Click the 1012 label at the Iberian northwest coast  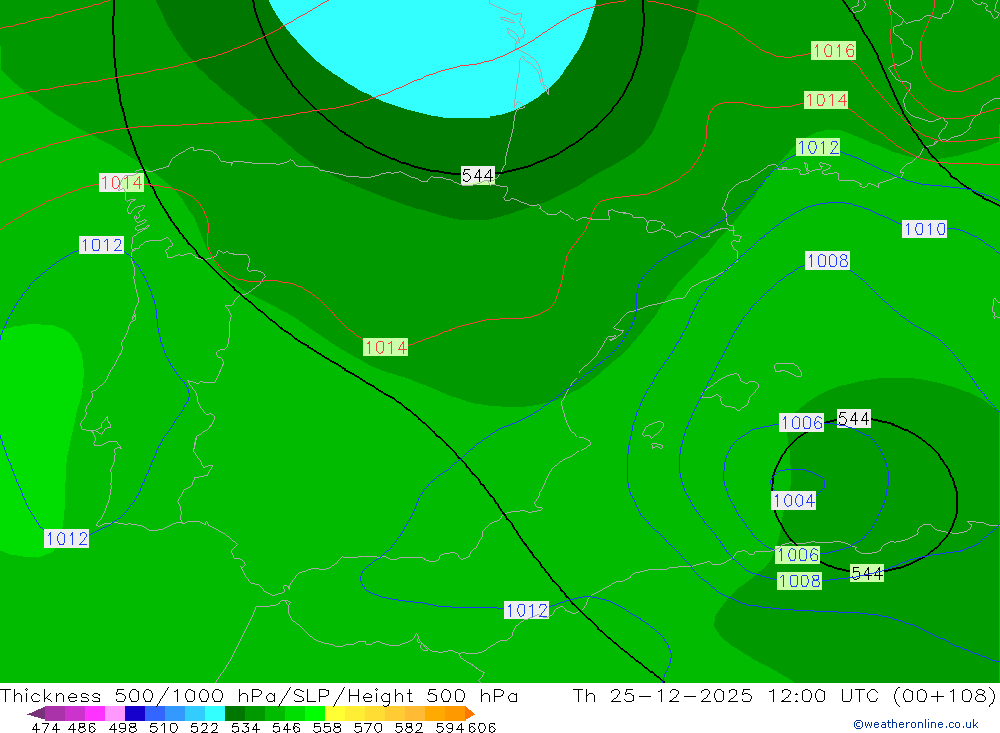click(101, 245)
